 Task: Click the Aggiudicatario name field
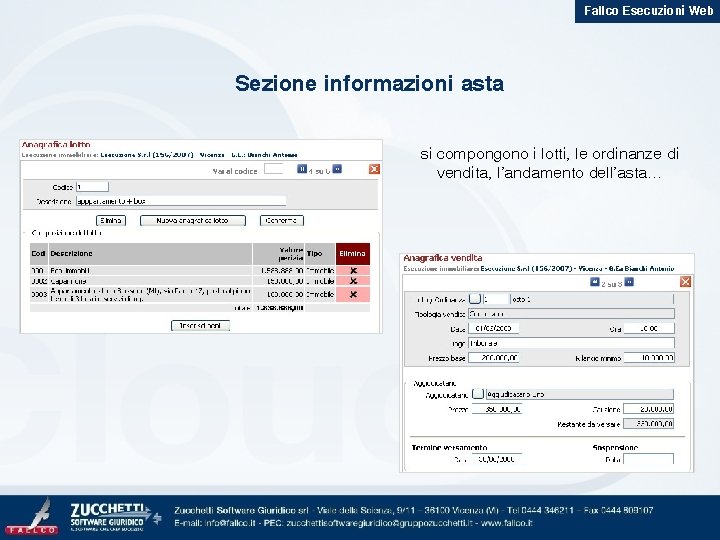(x=580, y=394)
